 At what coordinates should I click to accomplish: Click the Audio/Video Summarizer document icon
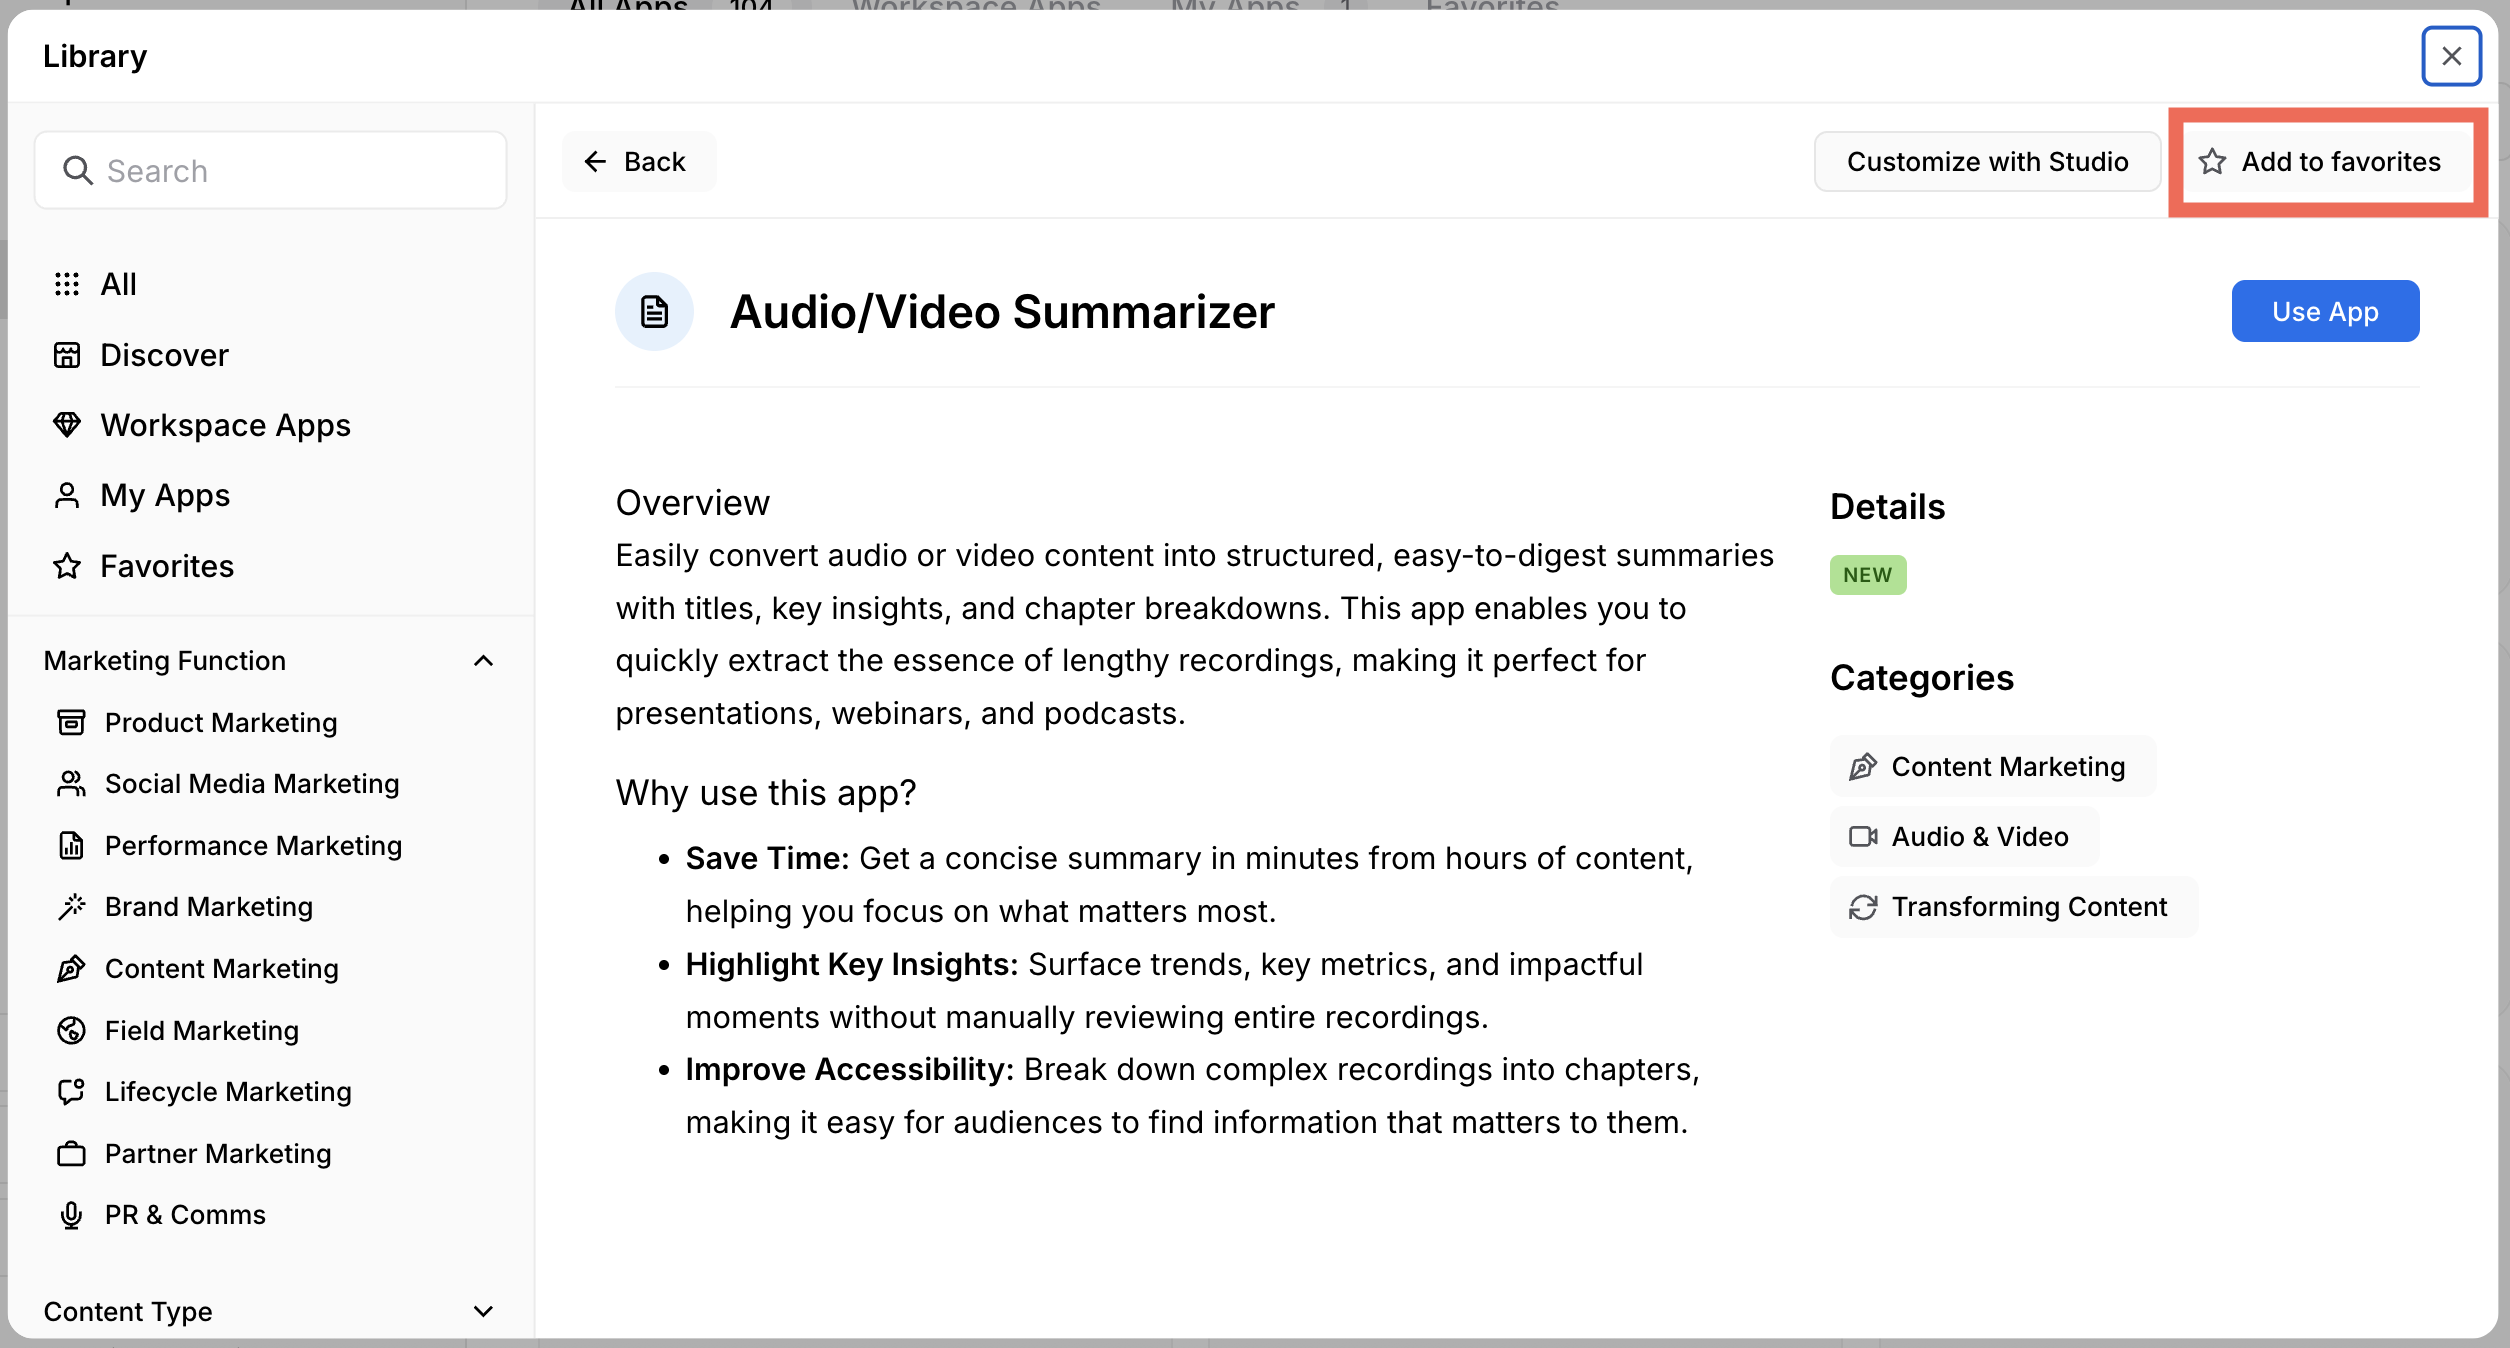(654, 312)
